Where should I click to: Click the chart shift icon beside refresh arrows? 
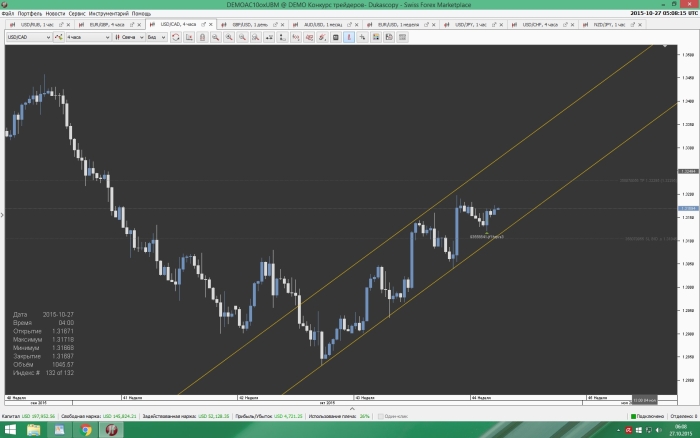point(189,38)
